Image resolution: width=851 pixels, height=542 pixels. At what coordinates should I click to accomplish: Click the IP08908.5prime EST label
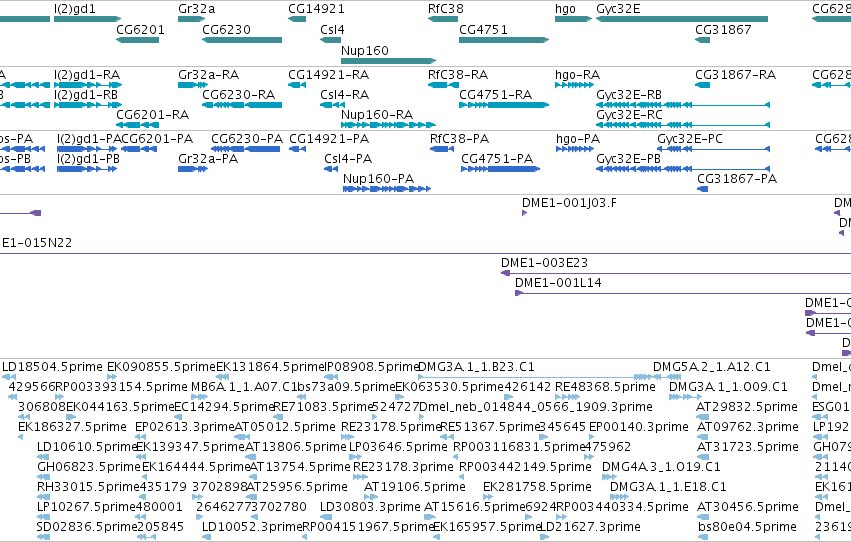click(x=372, y=367)
